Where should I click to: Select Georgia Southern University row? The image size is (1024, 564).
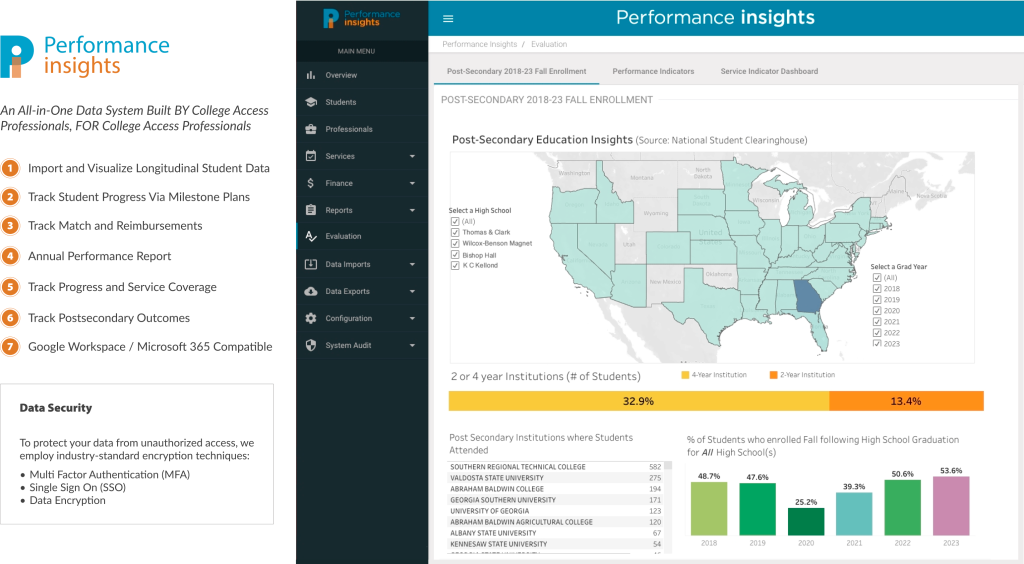(556, 500)
